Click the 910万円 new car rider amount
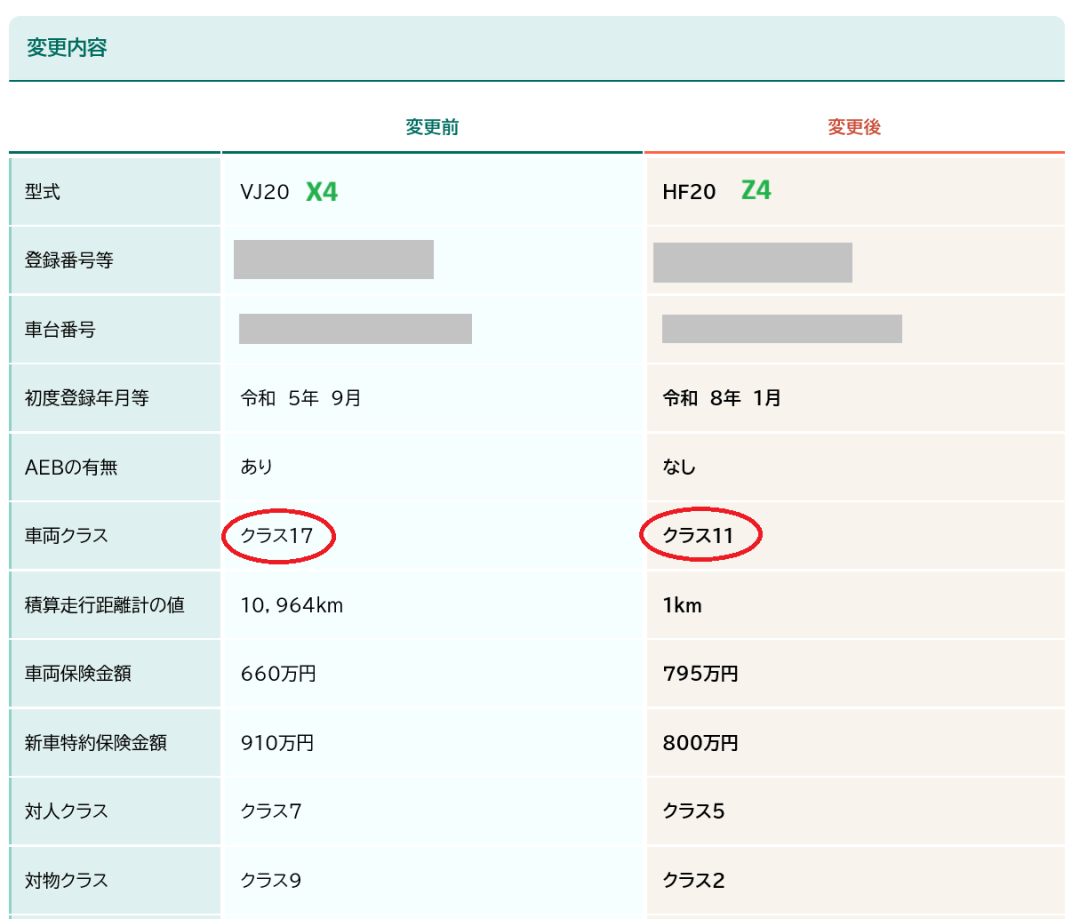 click(277, 743)
